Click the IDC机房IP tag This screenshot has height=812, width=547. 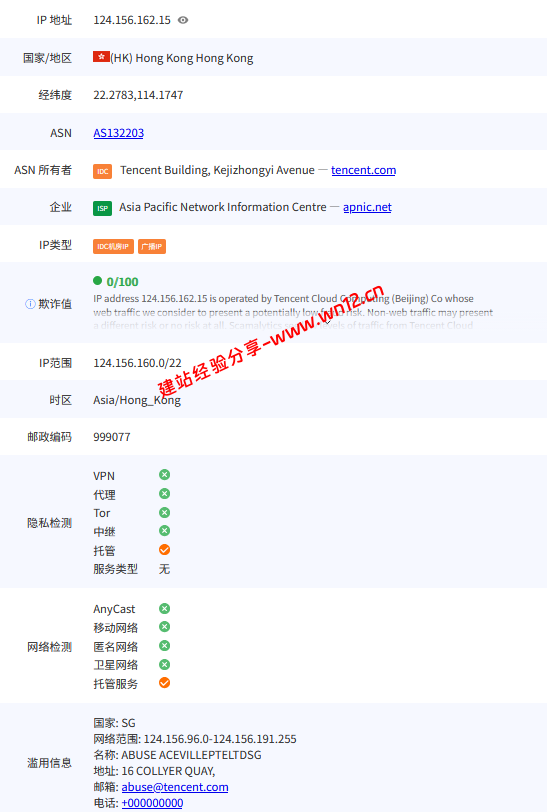(x=113, y=246)
